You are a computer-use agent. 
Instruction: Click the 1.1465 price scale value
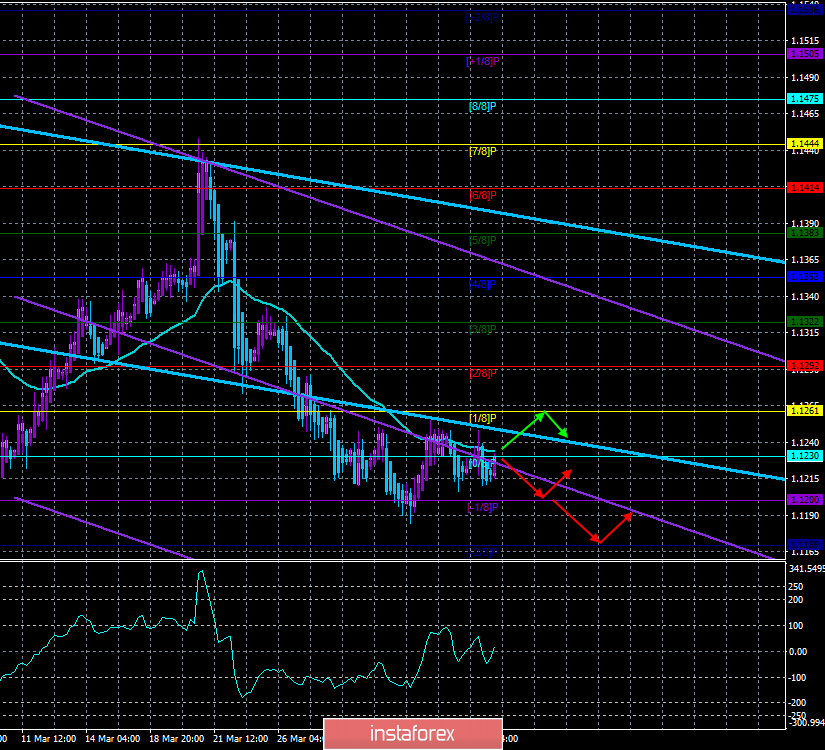(x=805, y=114)
